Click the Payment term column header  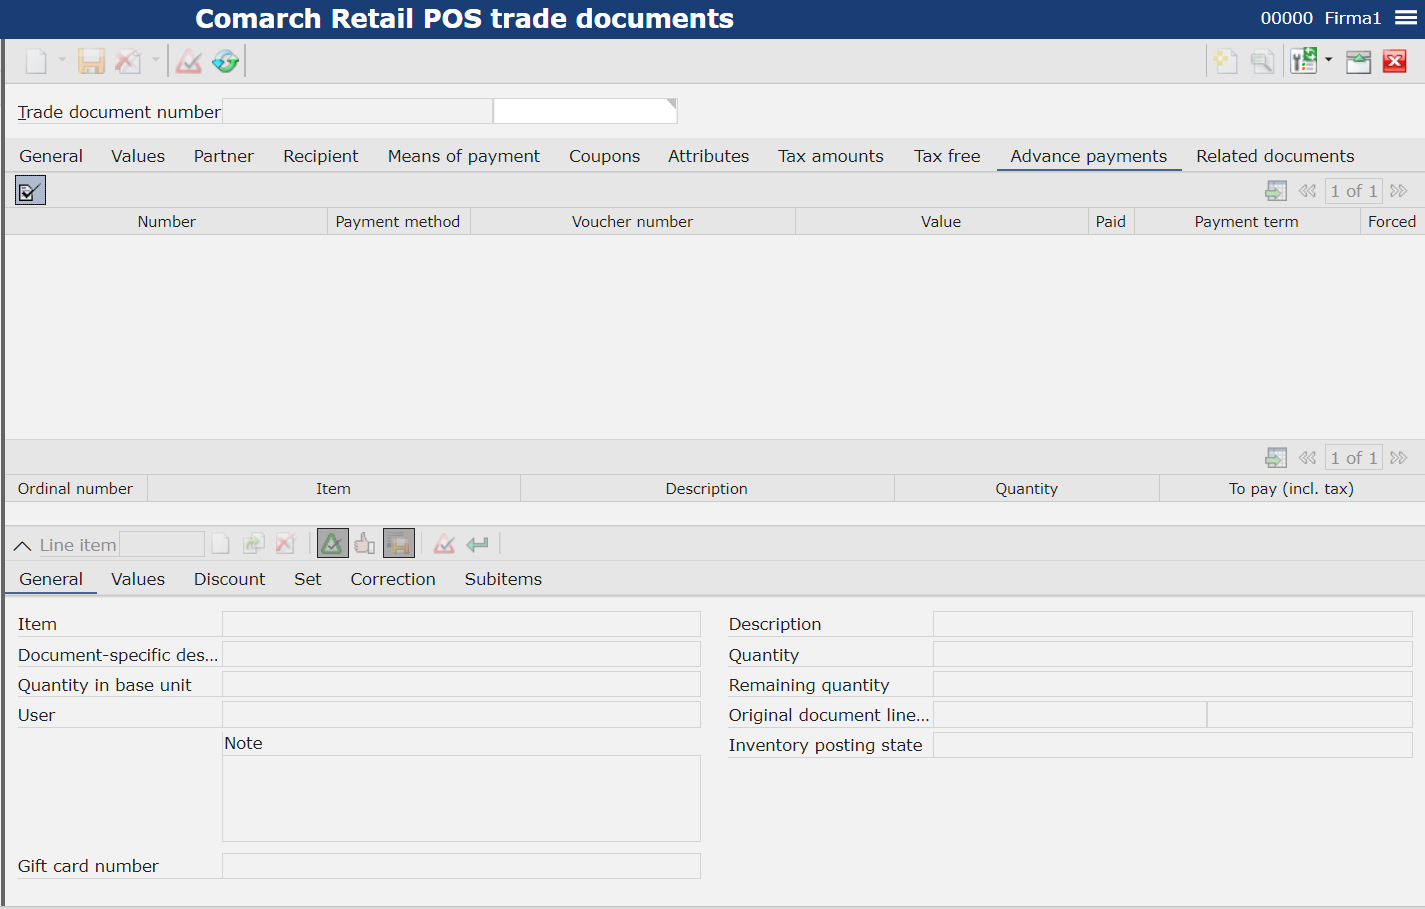point(1247,222)
